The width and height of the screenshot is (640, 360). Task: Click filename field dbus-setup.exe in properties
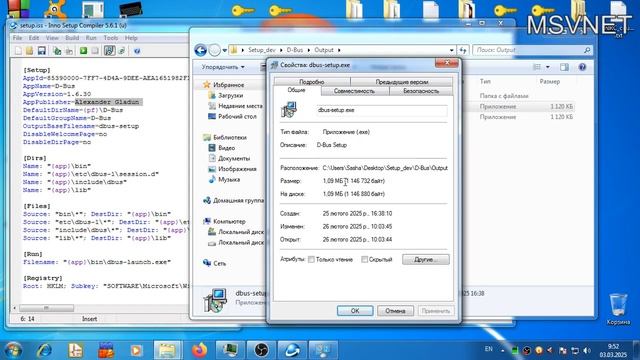(x=382, y=110)
